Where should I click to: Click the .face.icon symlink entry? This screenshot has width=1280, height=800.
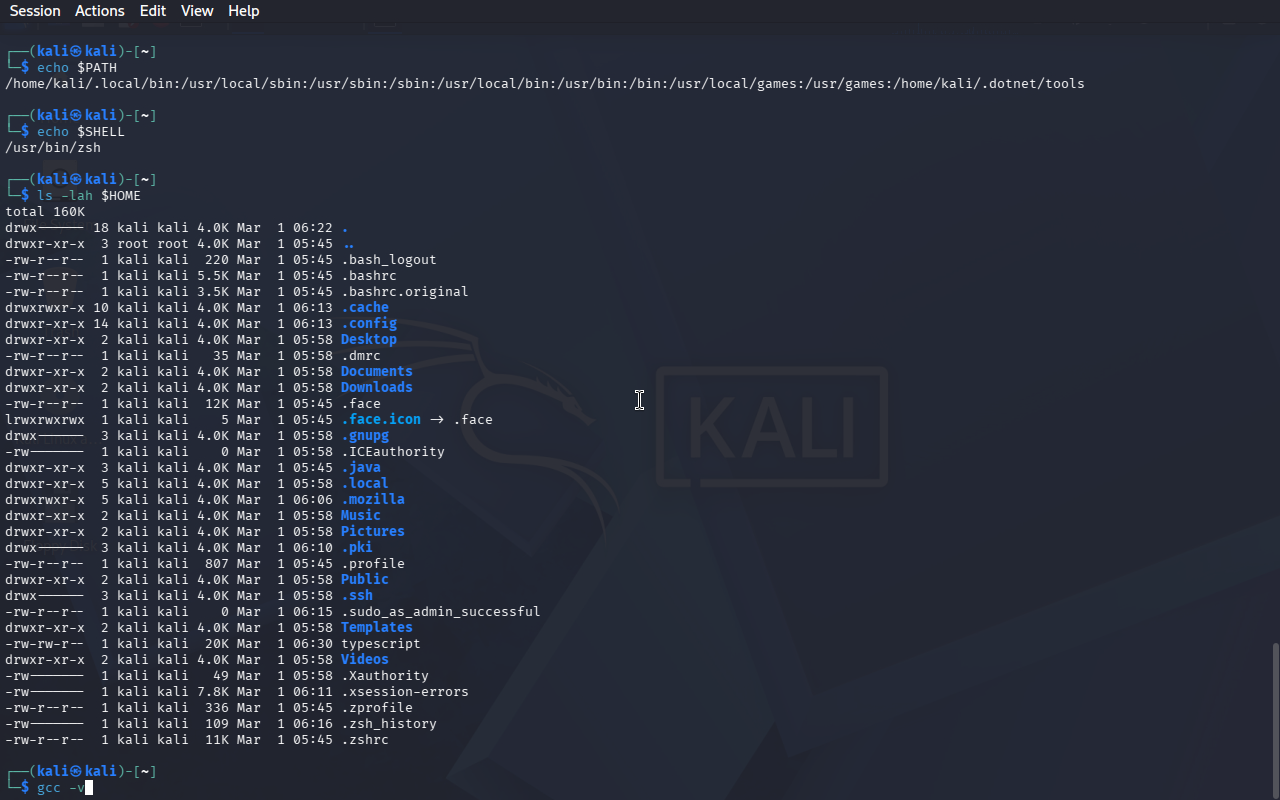tap(380, 420)
